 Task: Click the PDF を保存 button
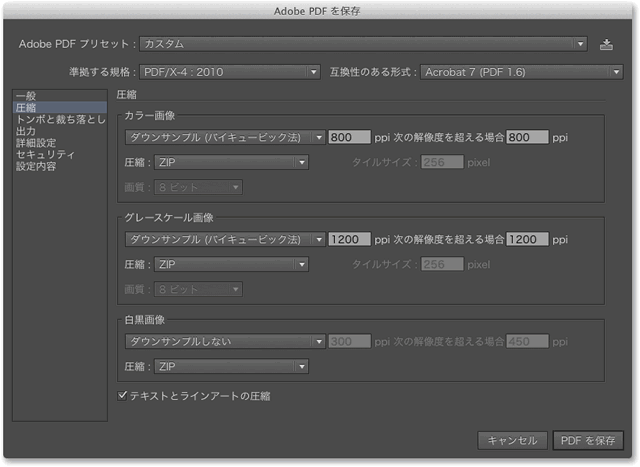click(588, 440)
